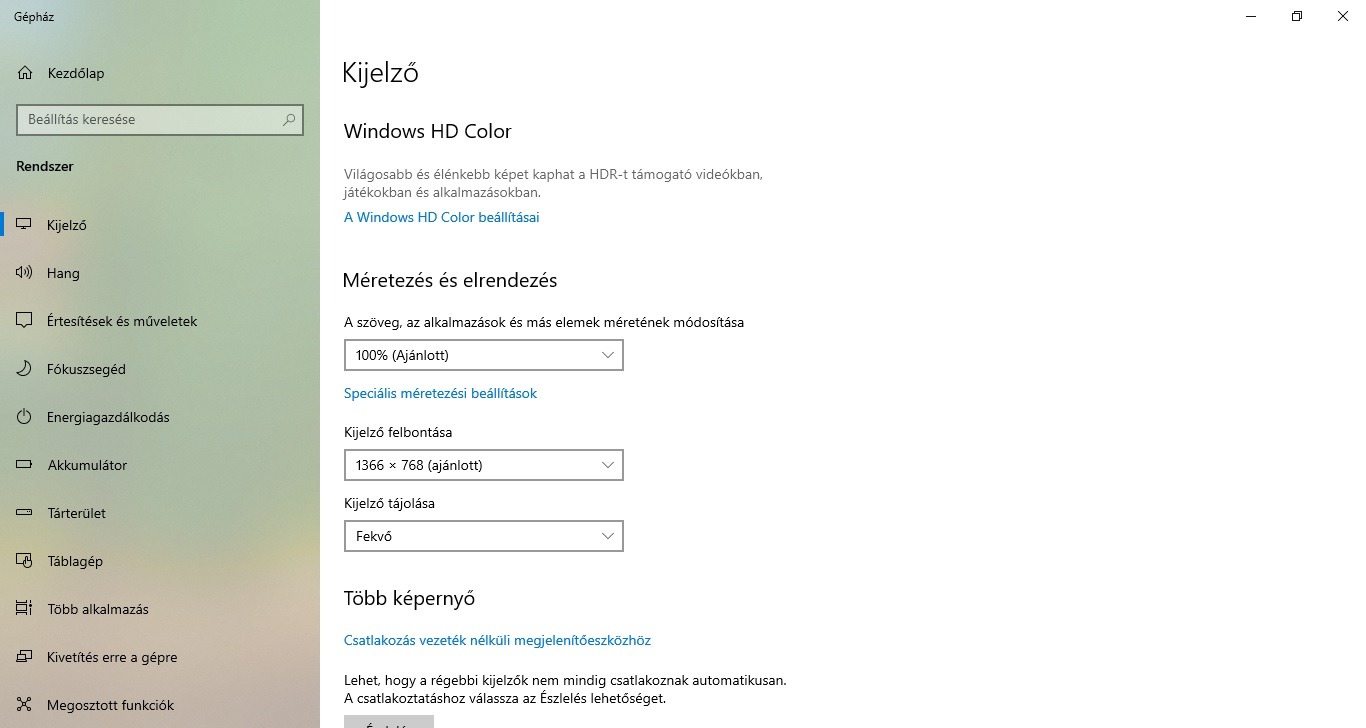This screenshot has width=1366, height=728.
Task: Open A Windows HD Color beállításai link
Action: click(441, 217)
